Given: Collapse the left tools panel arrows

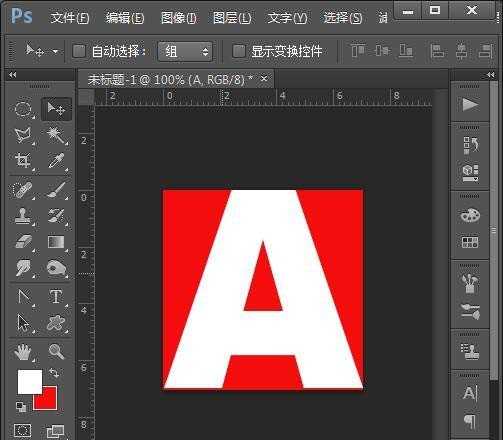Looking at the screenshot, I should 13,75.
